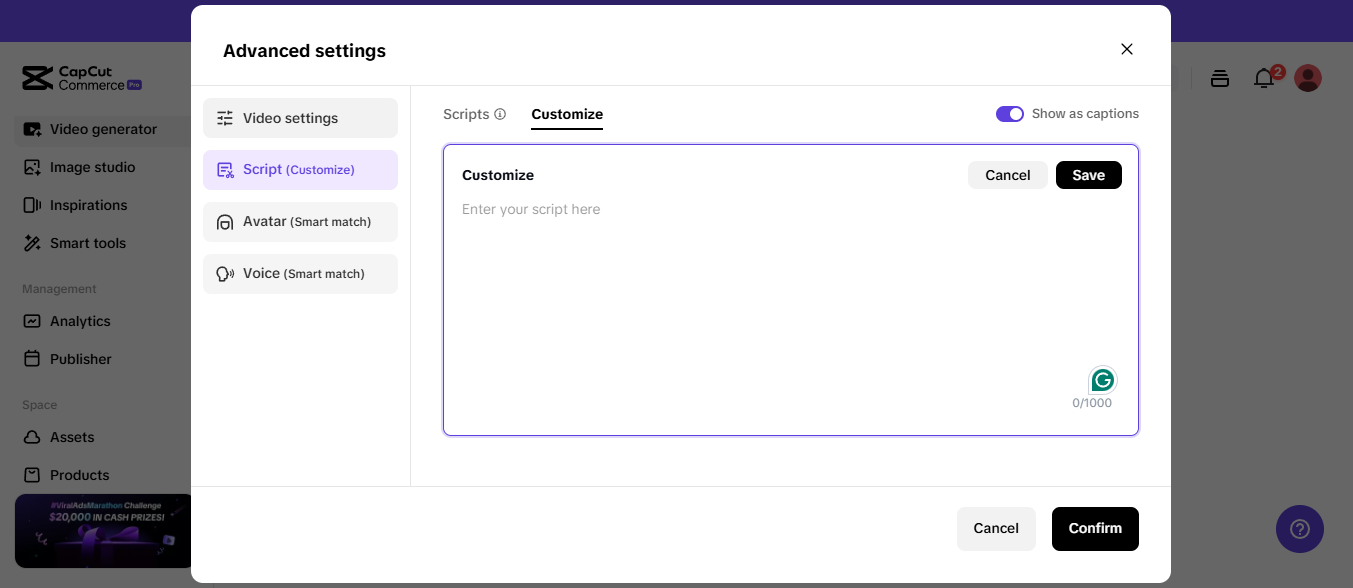Close the Advanced settings dialog
1353x588 pixels.
[x=1127, y=49]
